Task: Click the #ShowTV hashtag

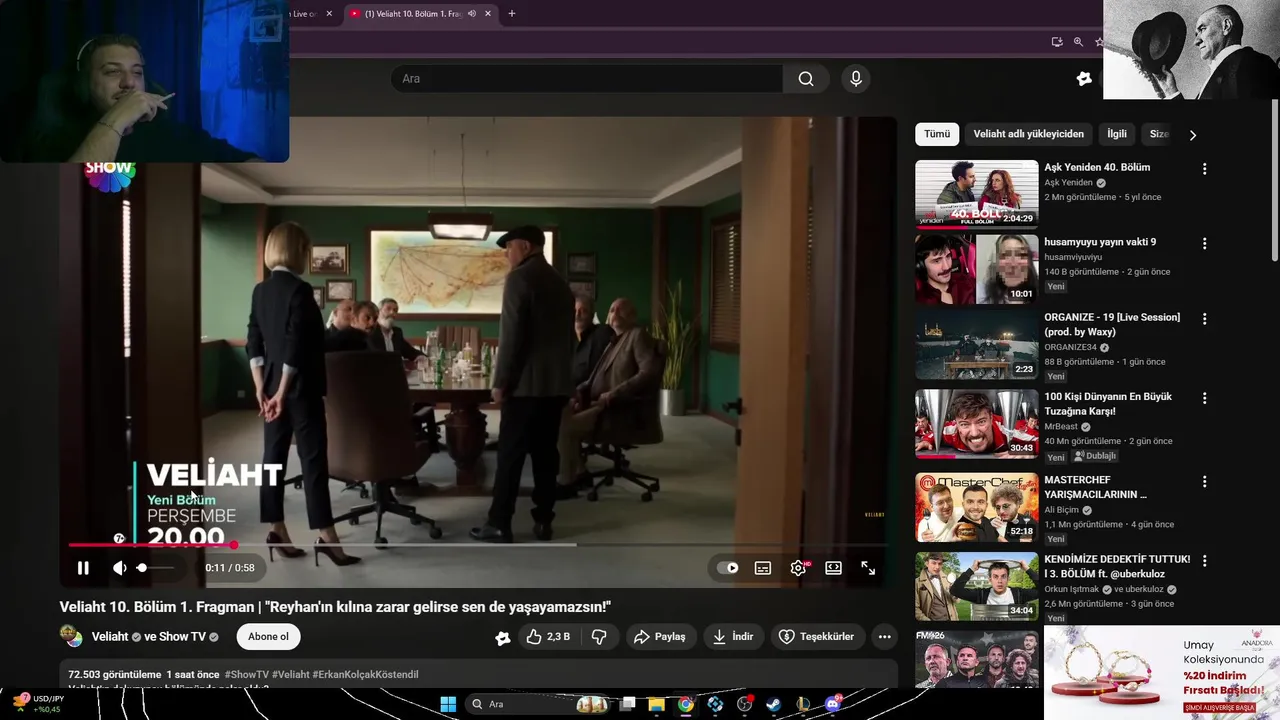Action: tap(246, 675)
